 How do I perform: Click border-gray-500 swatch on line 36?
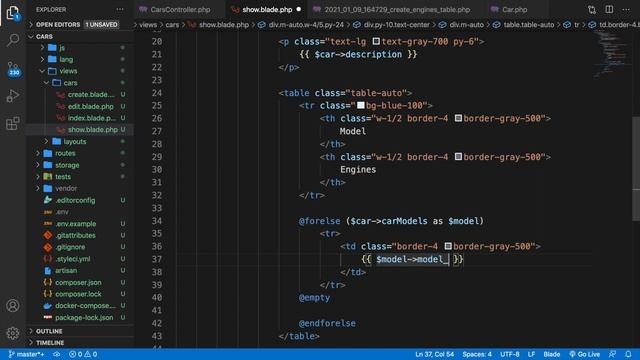(x=448, y=246)
